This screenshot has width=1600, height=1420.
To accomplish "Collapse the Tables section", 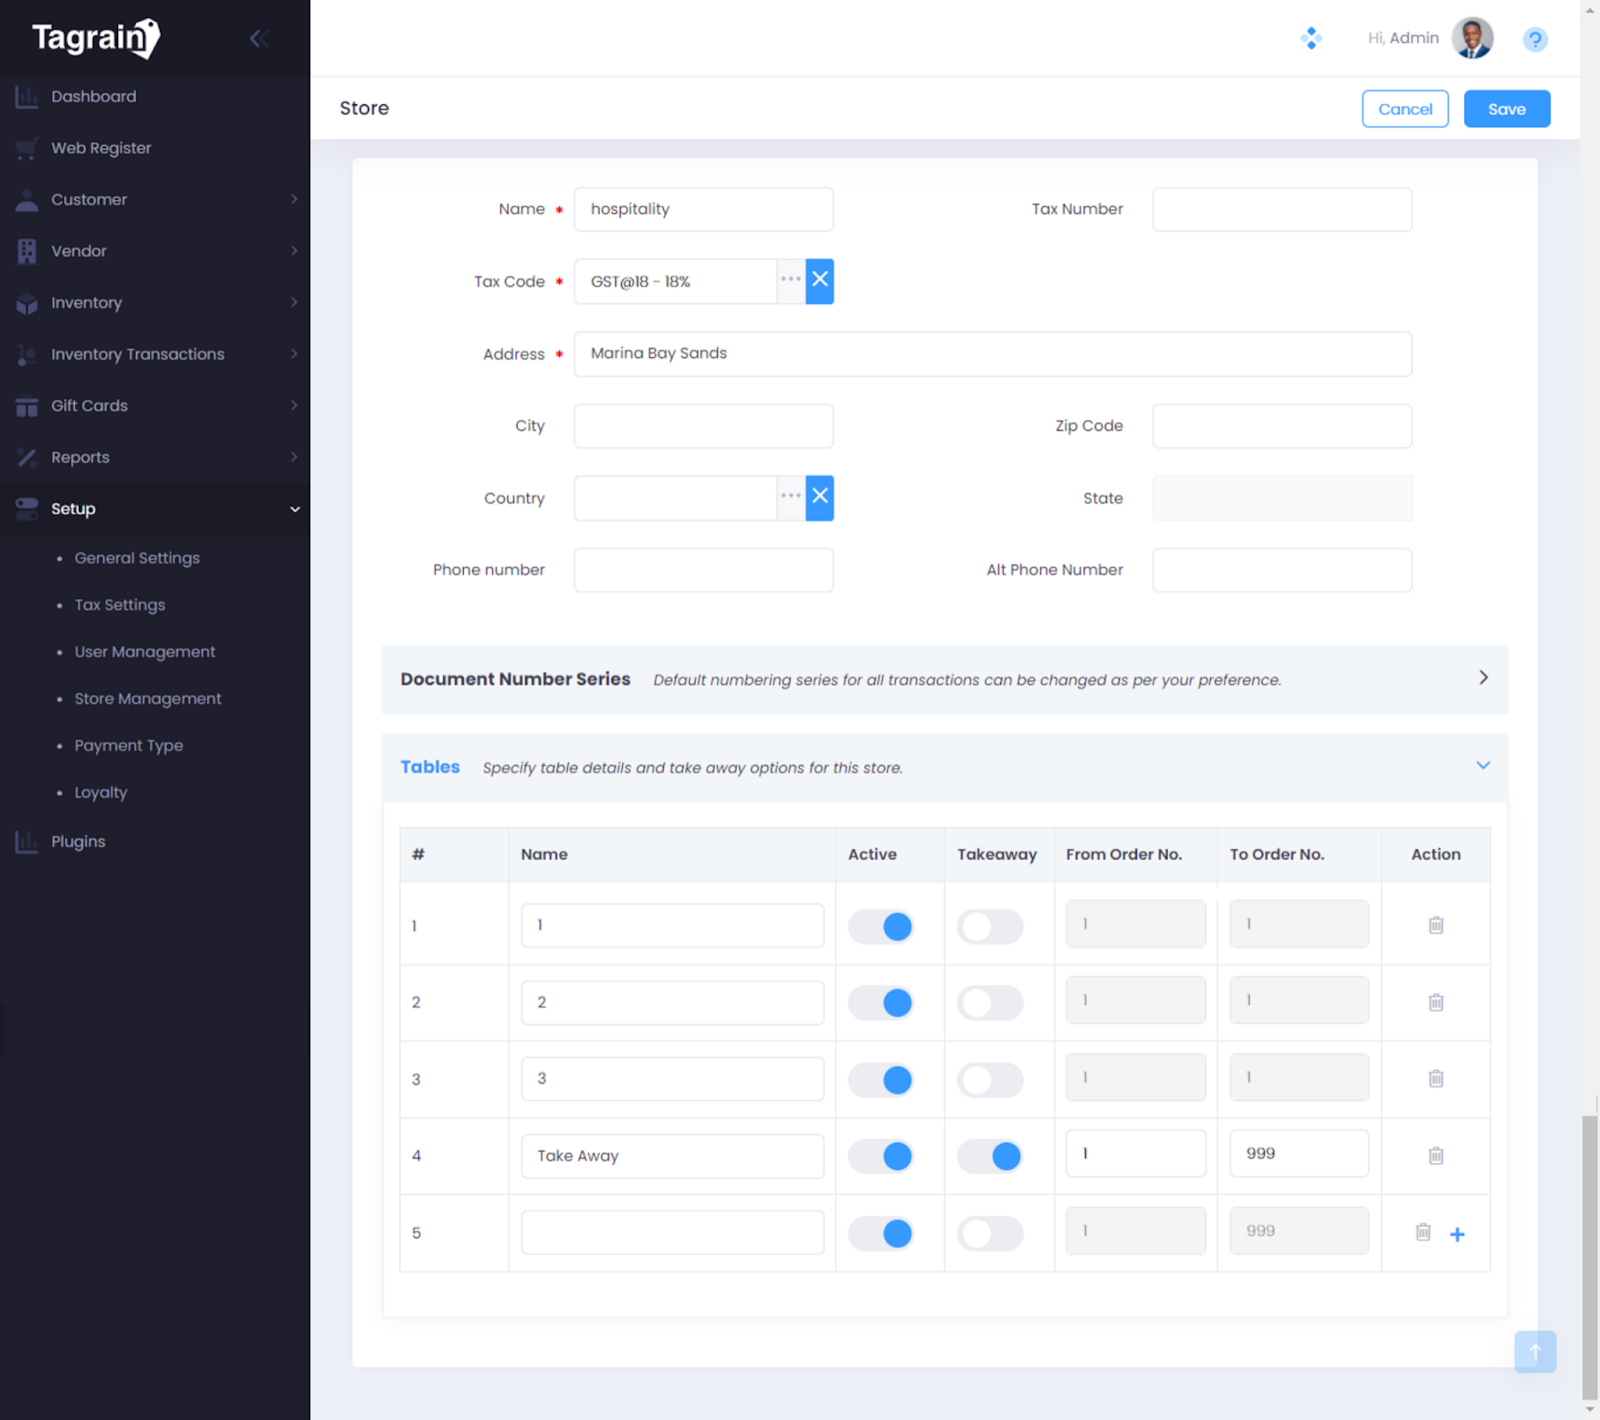I will tap(1483, 766).
